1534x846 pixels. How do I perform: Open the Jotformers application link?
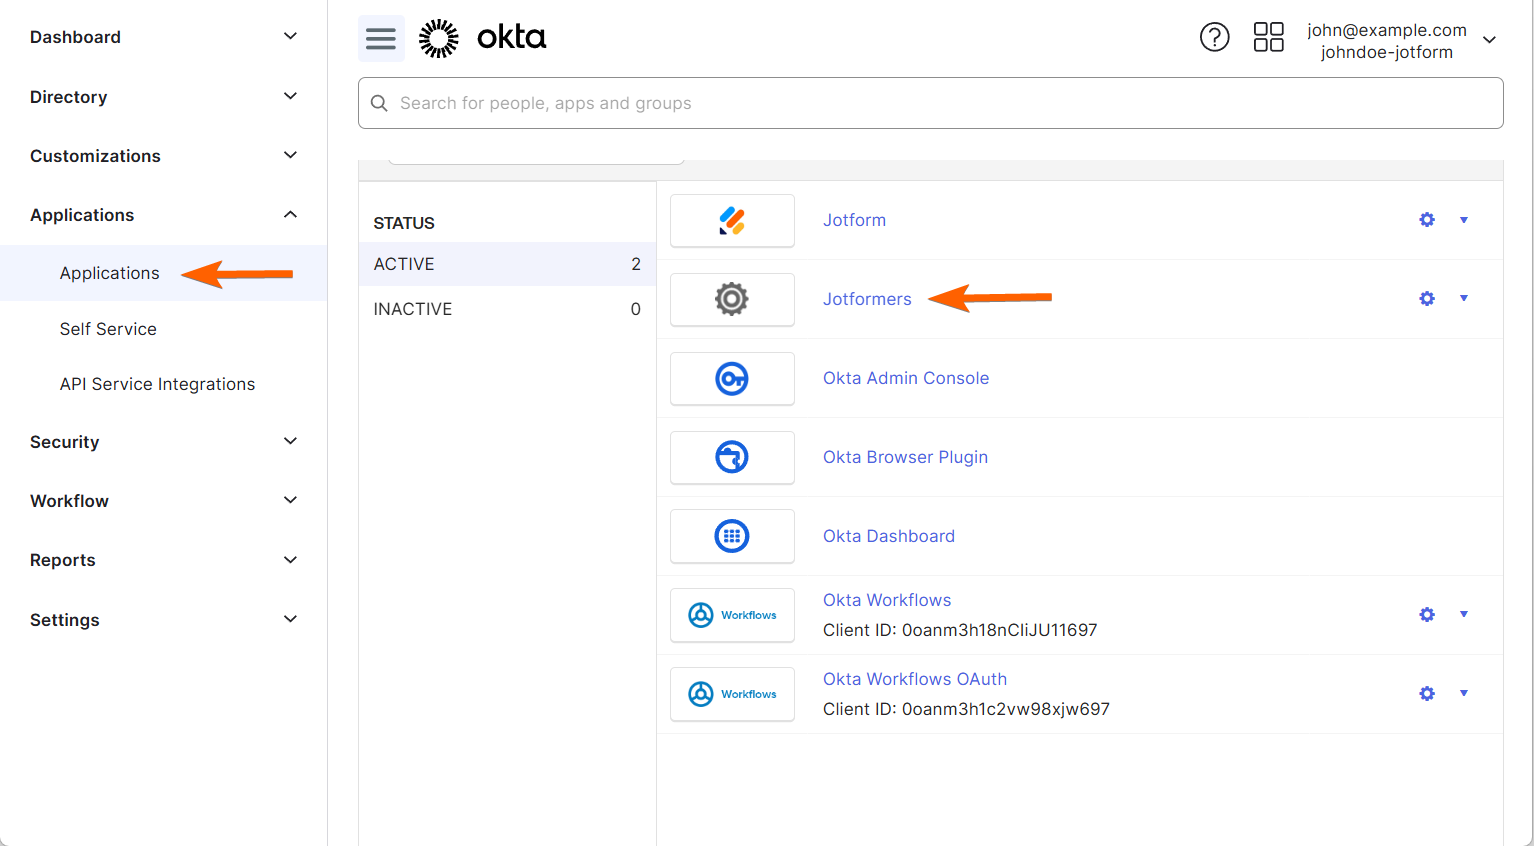pyautogui.click(x=867, y=299)
